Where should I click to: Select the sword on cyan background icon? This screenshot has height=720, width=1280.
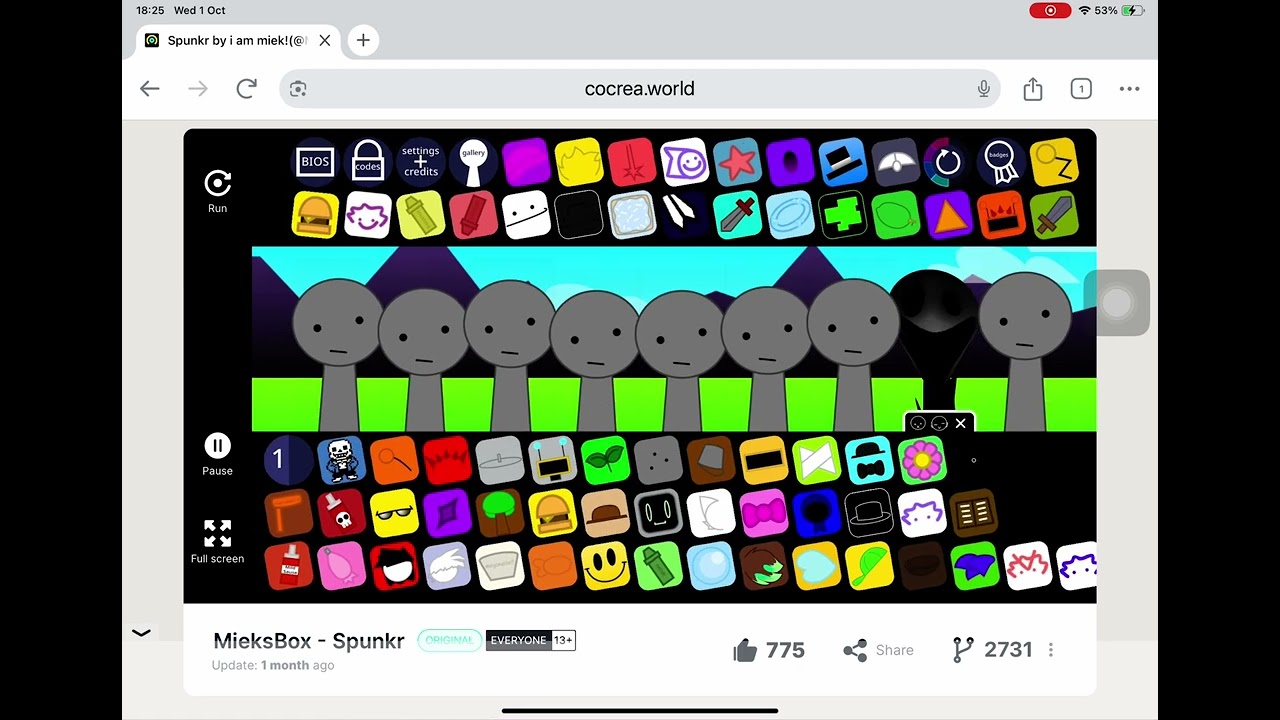coord(738,215)
